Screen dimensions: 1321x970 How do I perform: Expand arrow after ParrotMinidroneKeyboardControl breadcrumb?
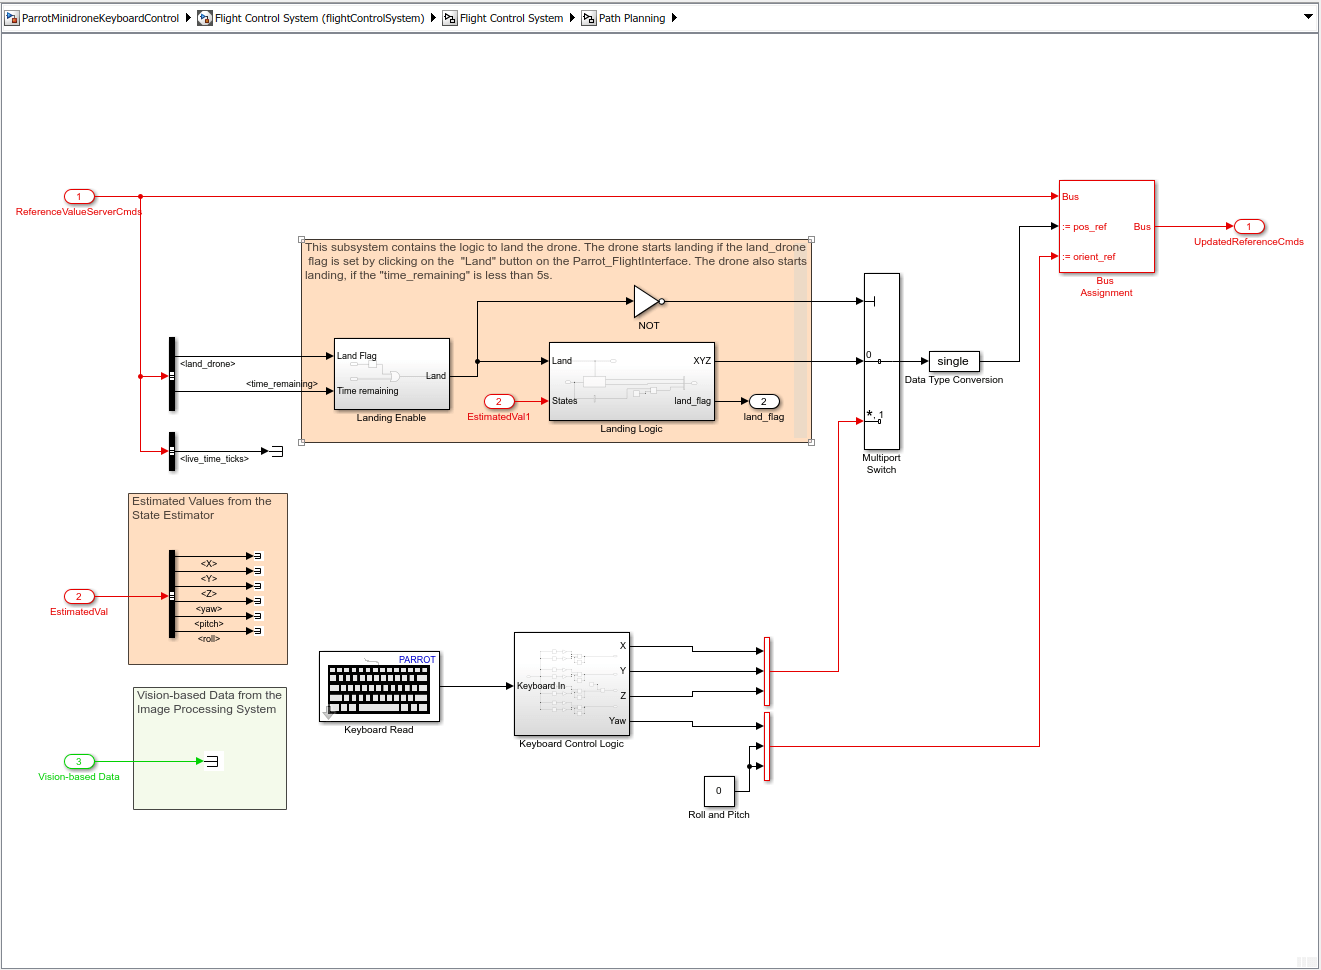coord(188,18)
